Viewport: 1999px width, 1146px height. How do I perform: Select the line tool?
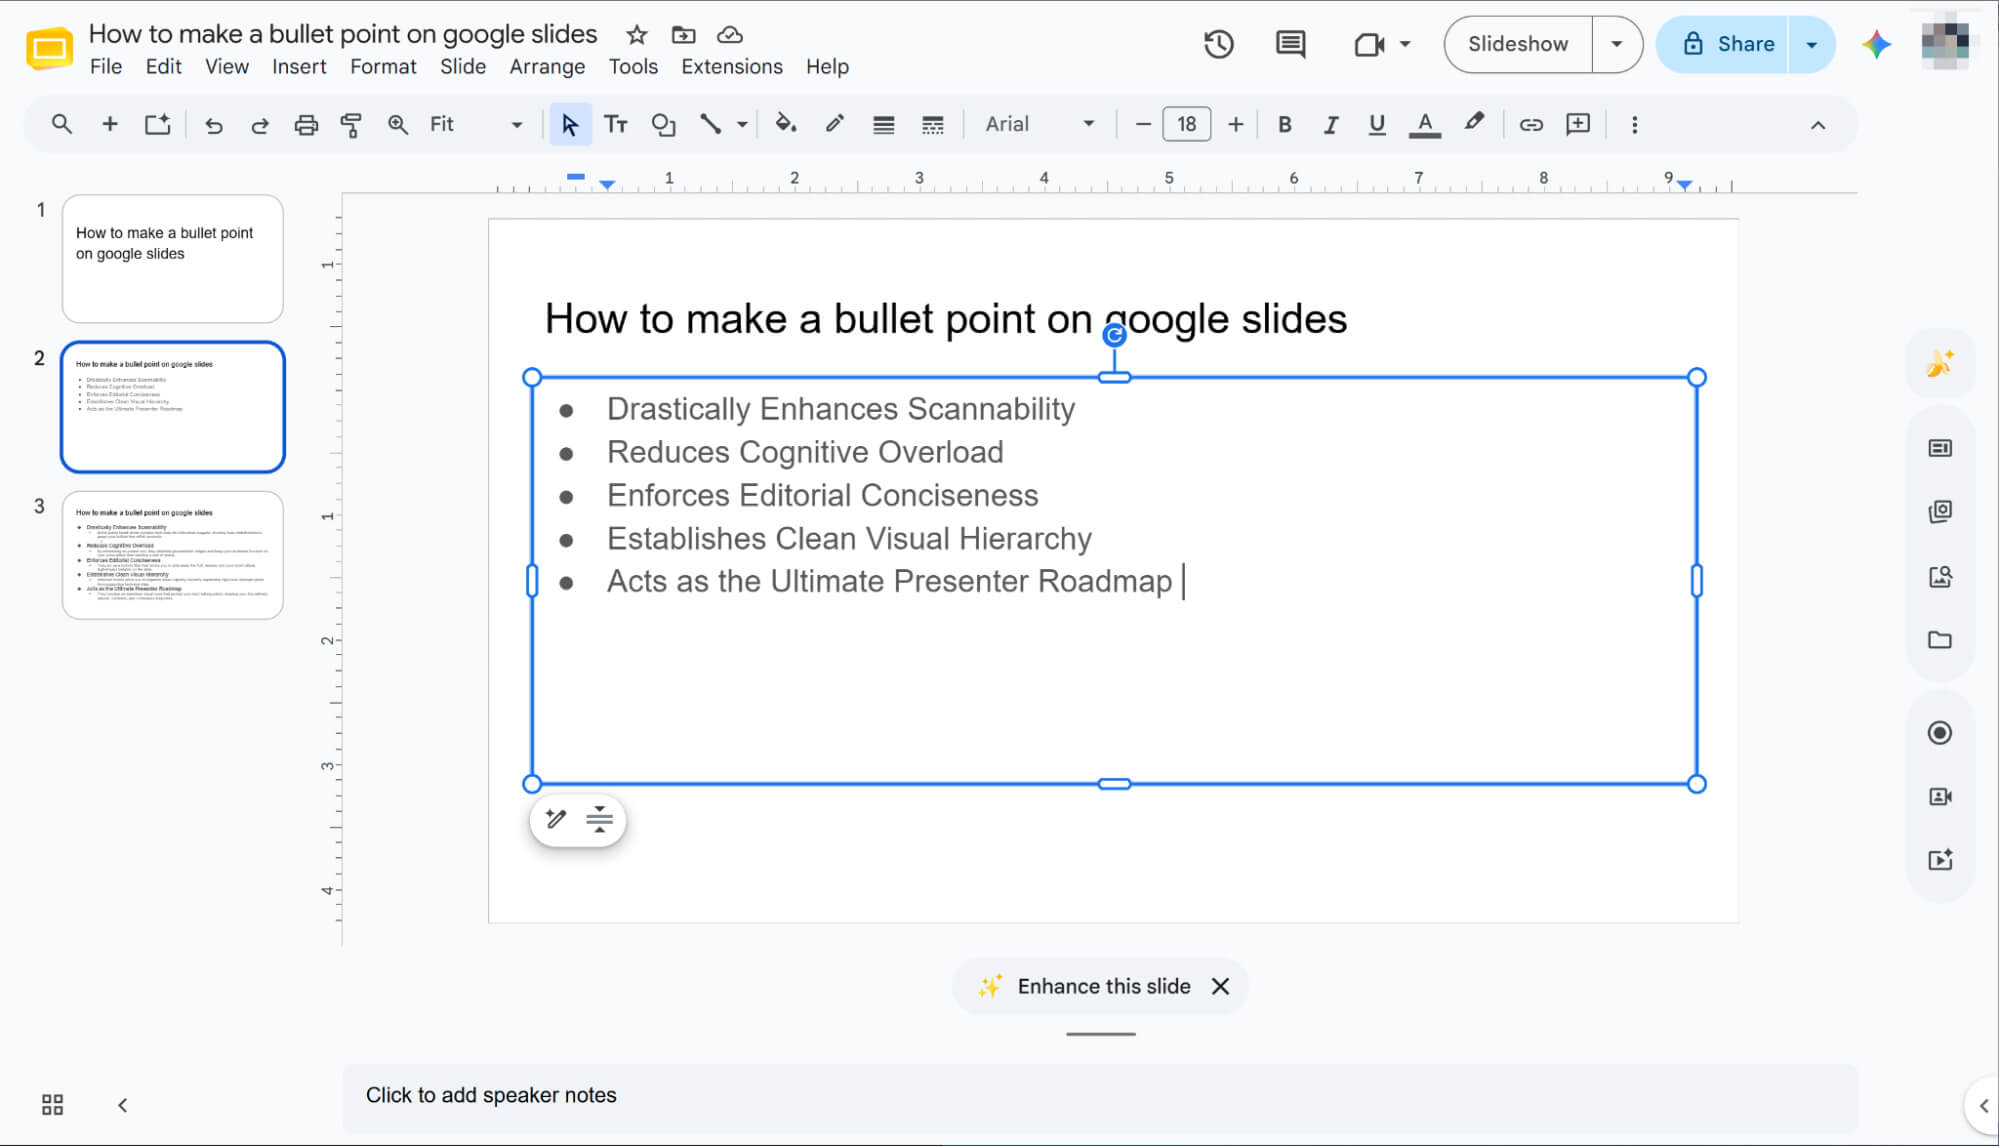pyautogui.click(x=710, y=124)
